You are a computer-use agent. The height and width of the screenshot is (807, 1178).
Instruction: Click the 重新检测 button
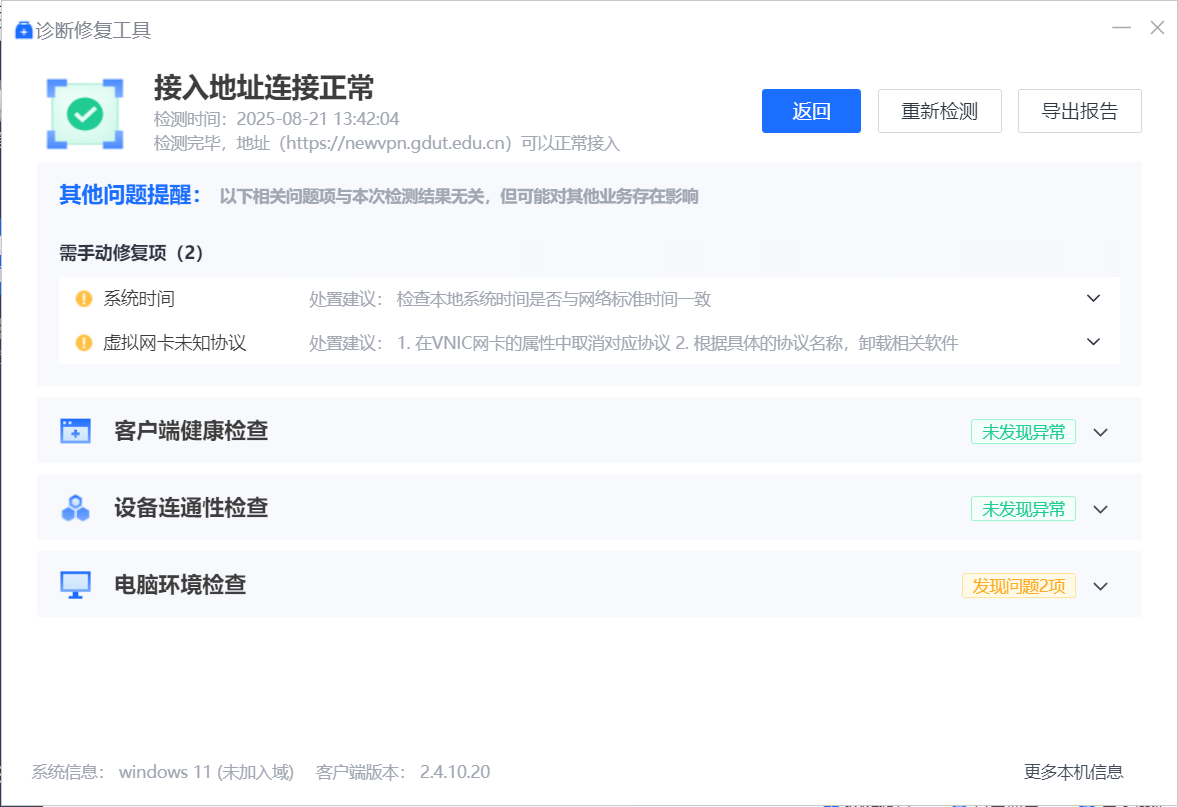939,111
